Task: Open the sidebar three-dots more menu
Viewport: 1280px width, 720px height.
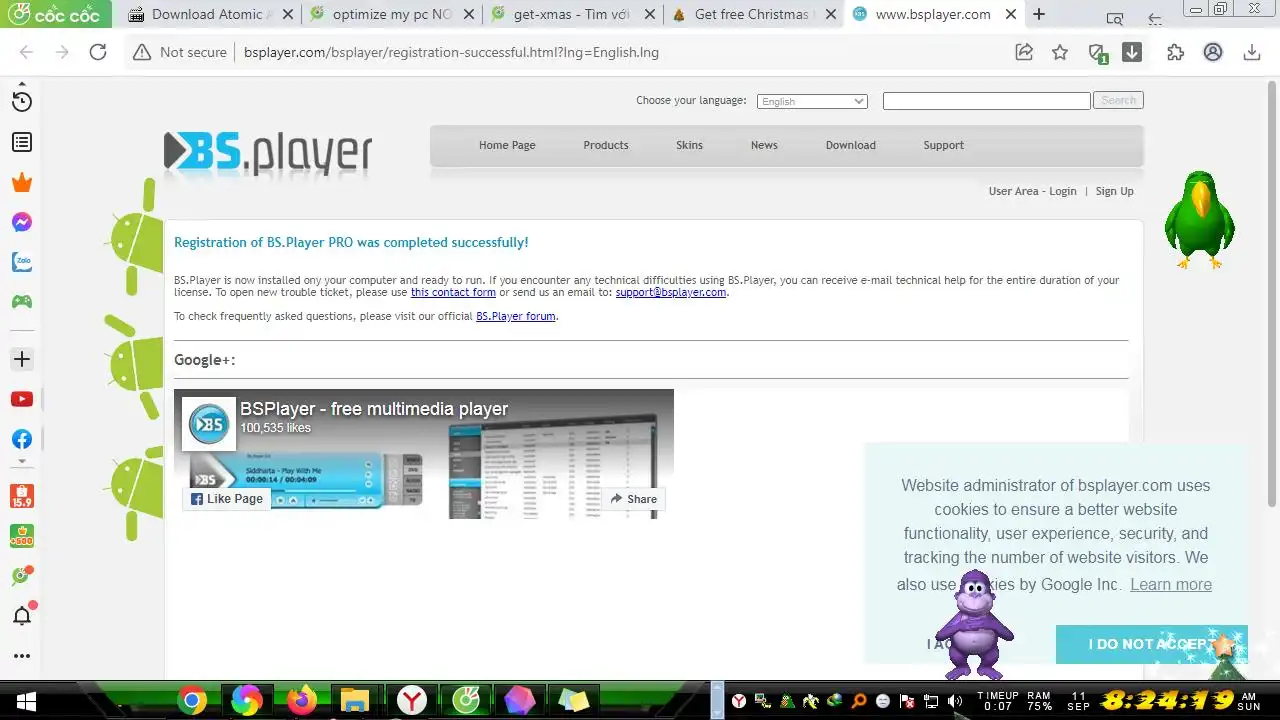Action: [x=22, y=656]
